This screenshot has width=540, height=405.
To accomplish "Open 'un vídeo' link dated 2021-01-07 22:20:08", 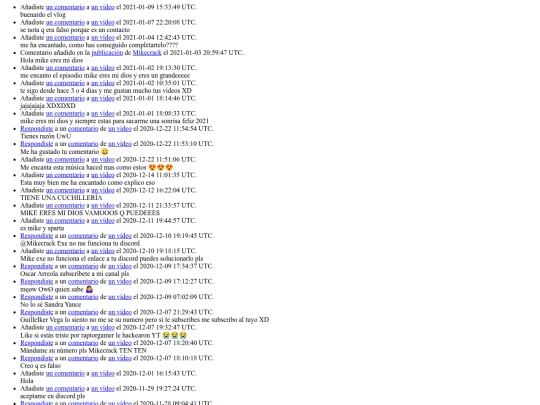I will [103, 22].
